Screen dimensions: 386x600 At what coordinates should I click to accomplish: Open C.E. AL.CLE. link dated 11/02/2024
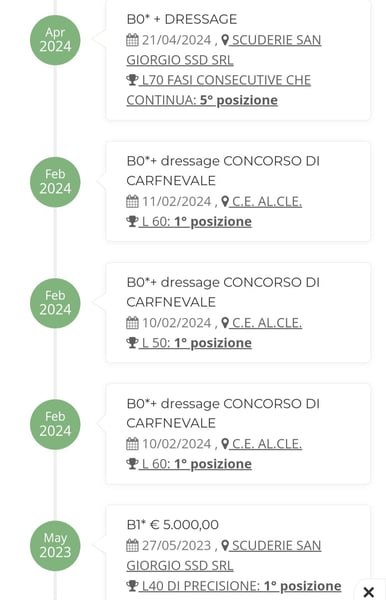point(267,201)
